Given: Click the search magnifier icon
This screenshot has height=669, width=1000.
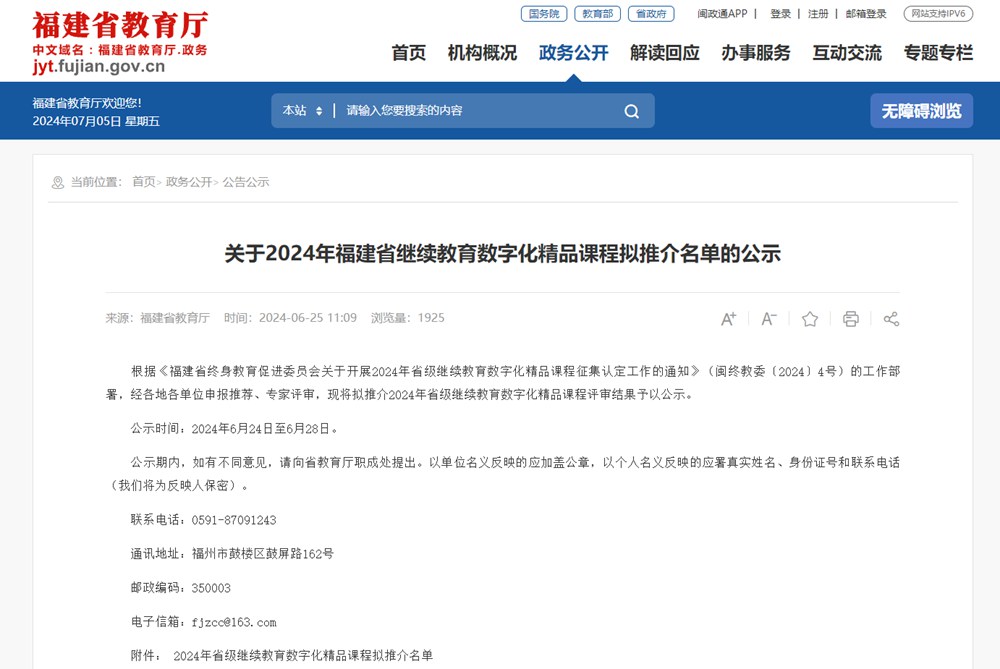Looking at the screenshot, I should [x=631, y=112].
